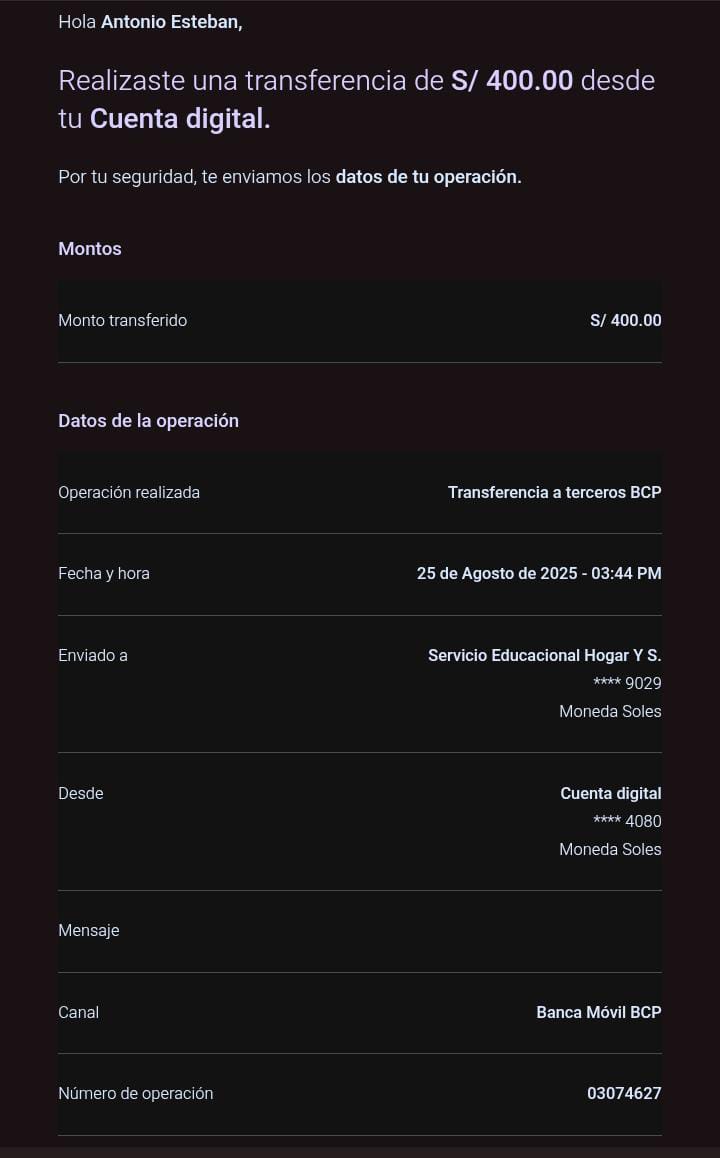
Task: Click the "Canal" row label
Action: click(x=78, y=1013)
